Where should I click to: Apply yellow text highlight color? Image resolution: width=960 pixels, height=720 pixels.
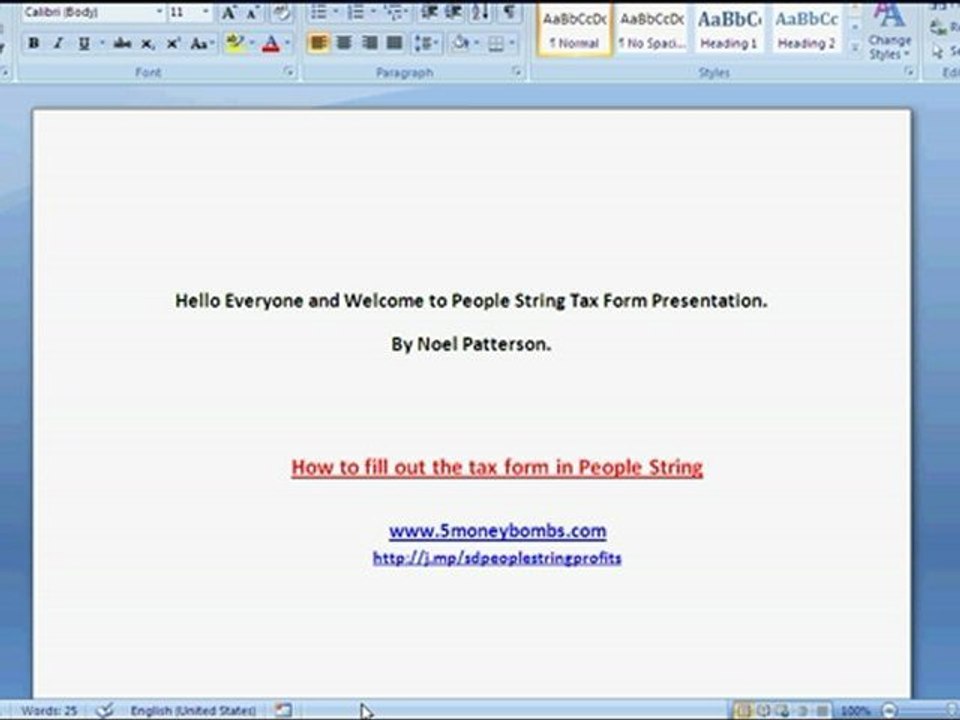pos(234,43)
